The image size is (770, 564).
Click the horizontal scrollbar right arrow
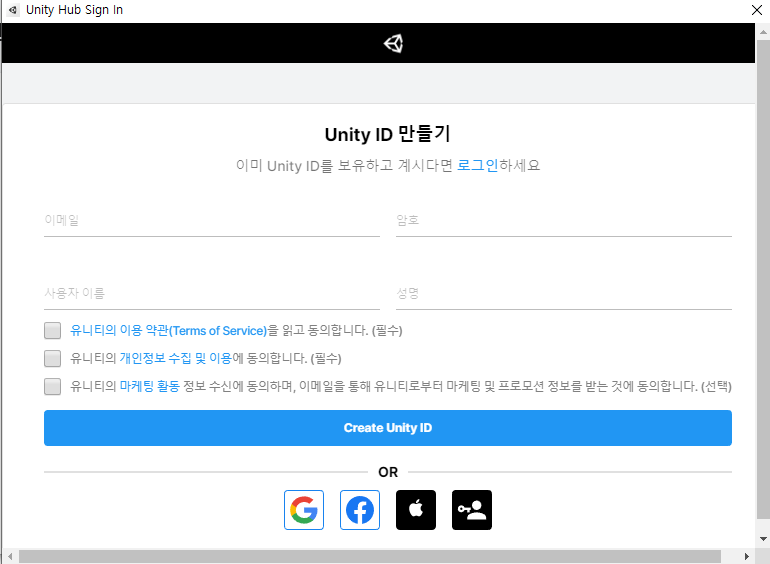[x=746, y=556]
